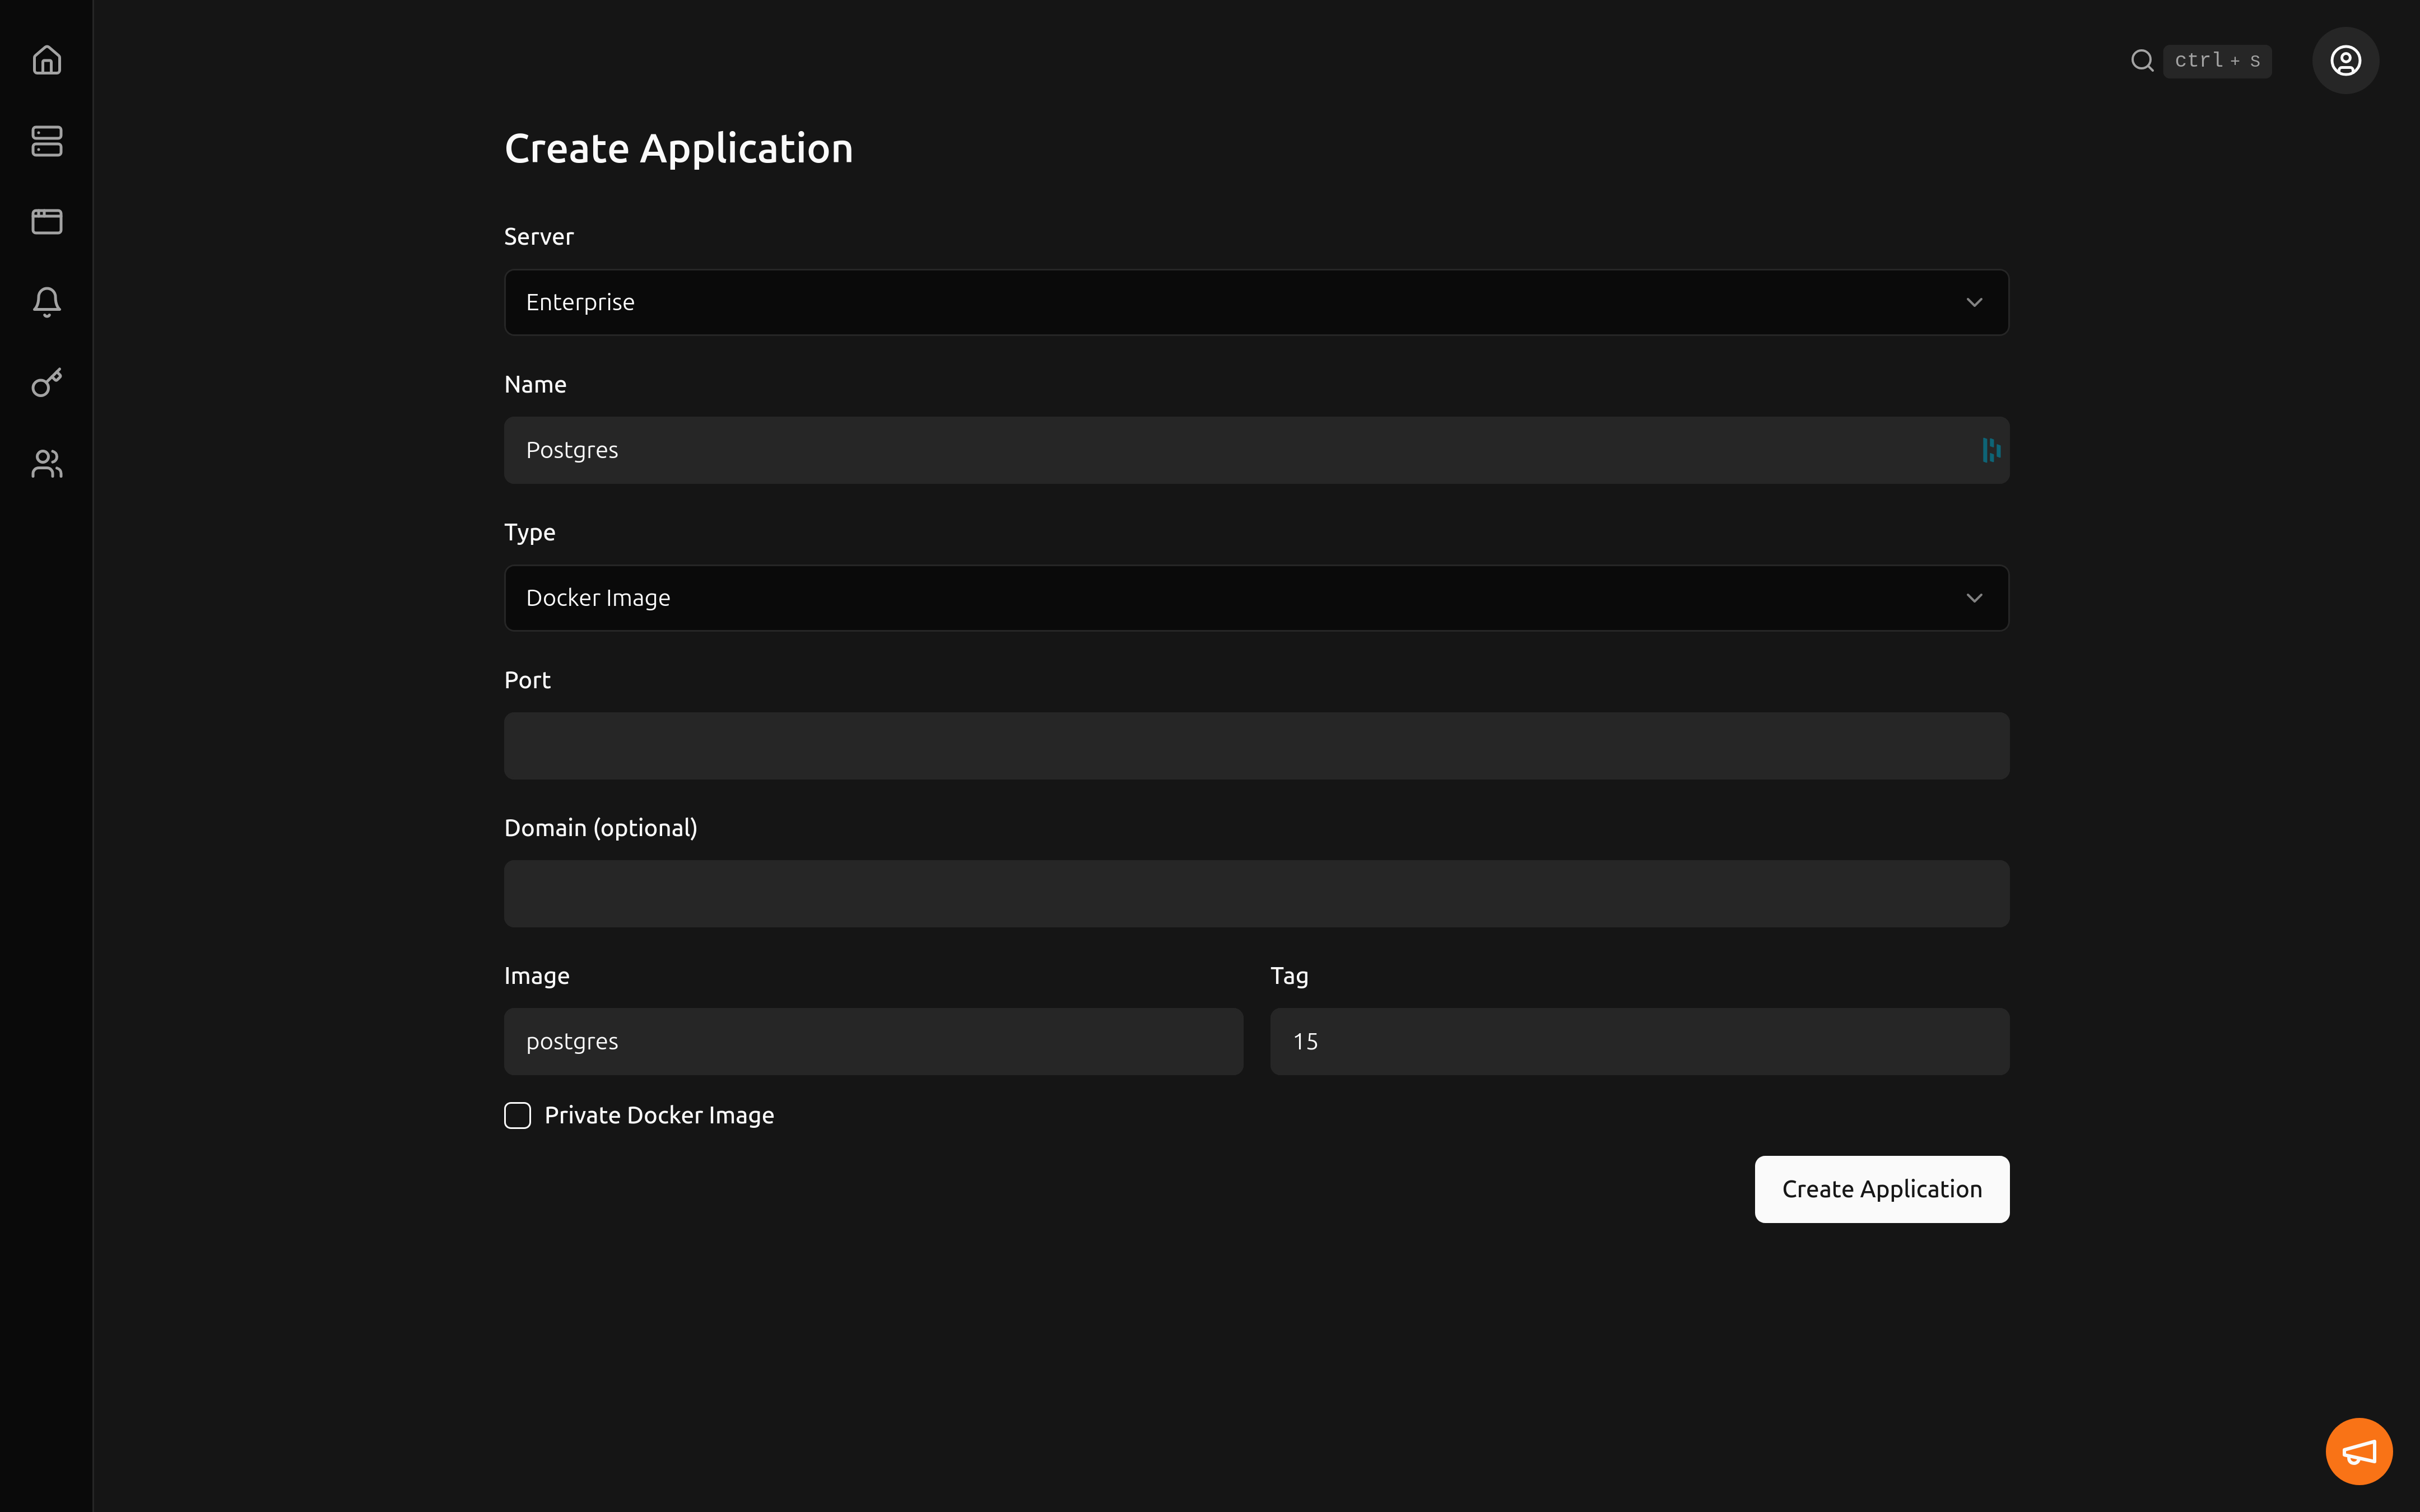Focus the Port input field
2420x1512 pixels.
(x=1256, y=746)
